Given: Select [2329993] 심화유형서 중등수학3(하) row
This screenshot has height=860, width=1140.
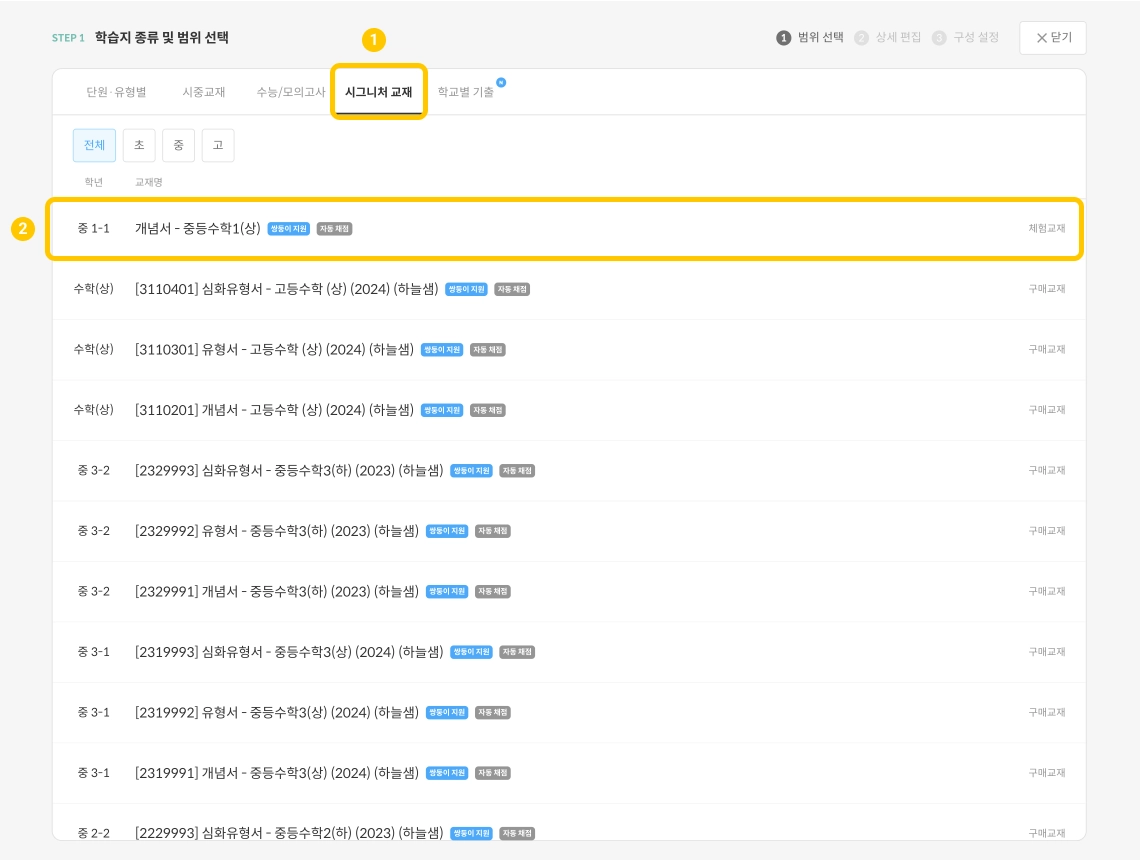Looking at the screenshot, I should tap(569, 470).
